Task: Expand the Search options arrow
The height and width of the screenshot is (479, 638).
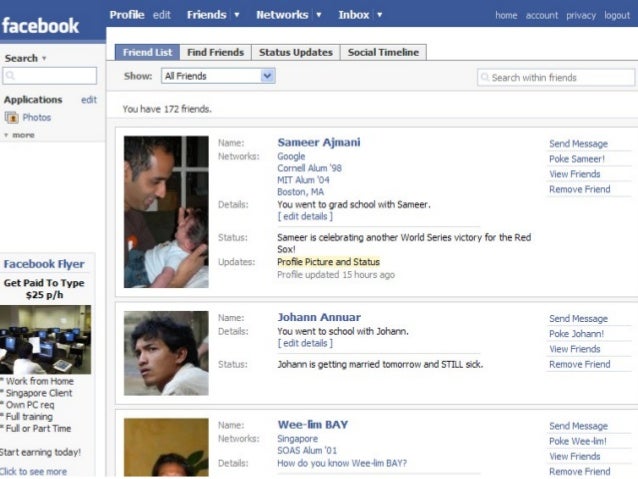Action: (44, 59)
